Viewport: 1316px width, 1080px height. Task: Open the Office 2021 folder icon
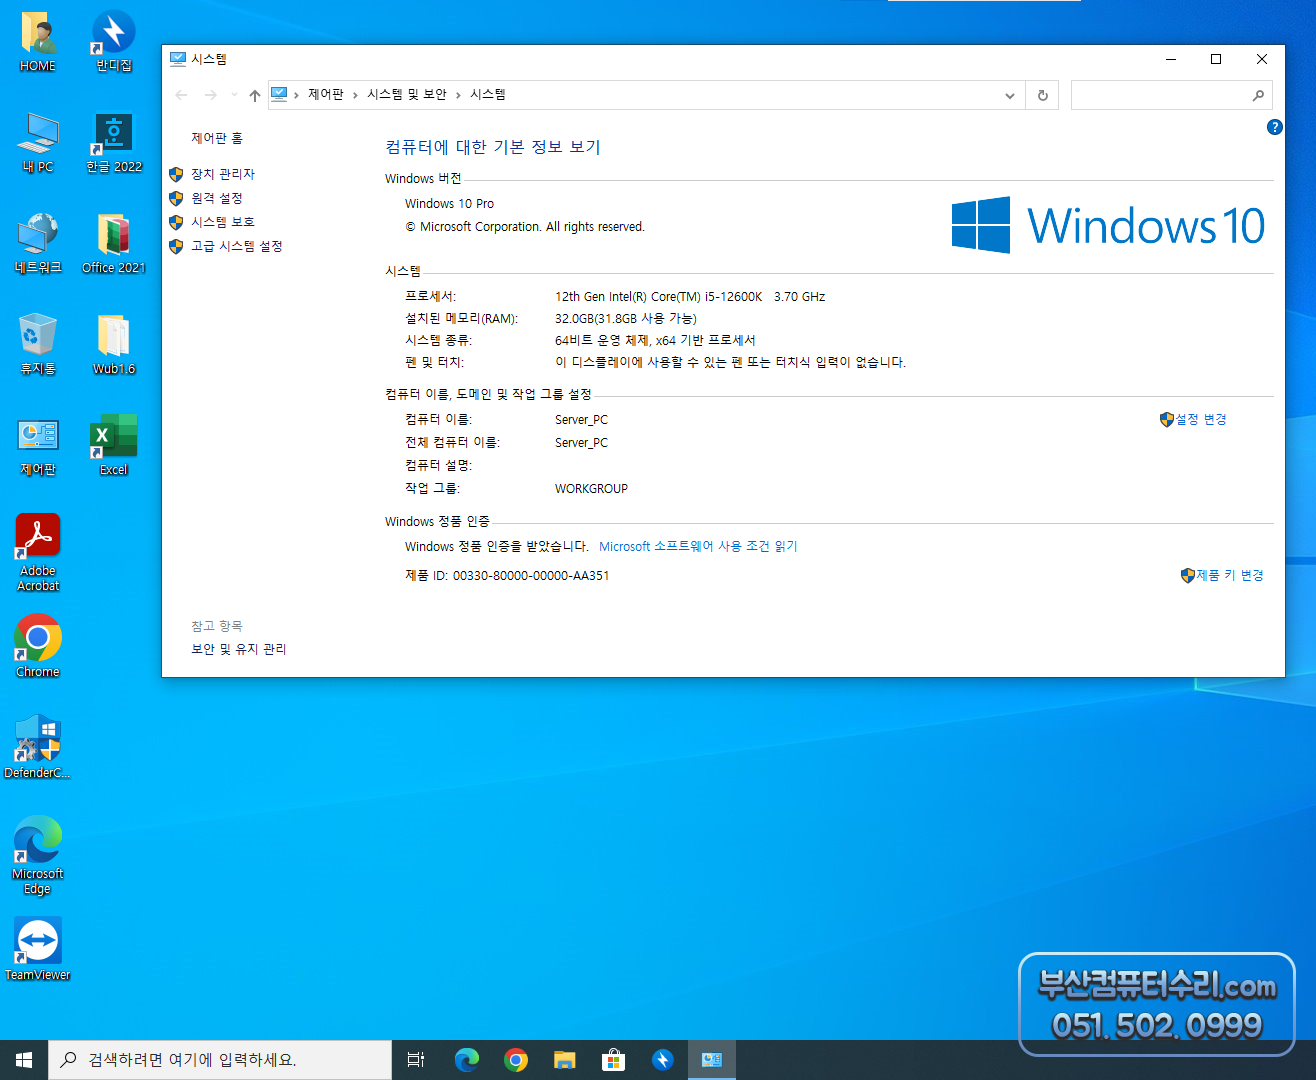(113, 243)
